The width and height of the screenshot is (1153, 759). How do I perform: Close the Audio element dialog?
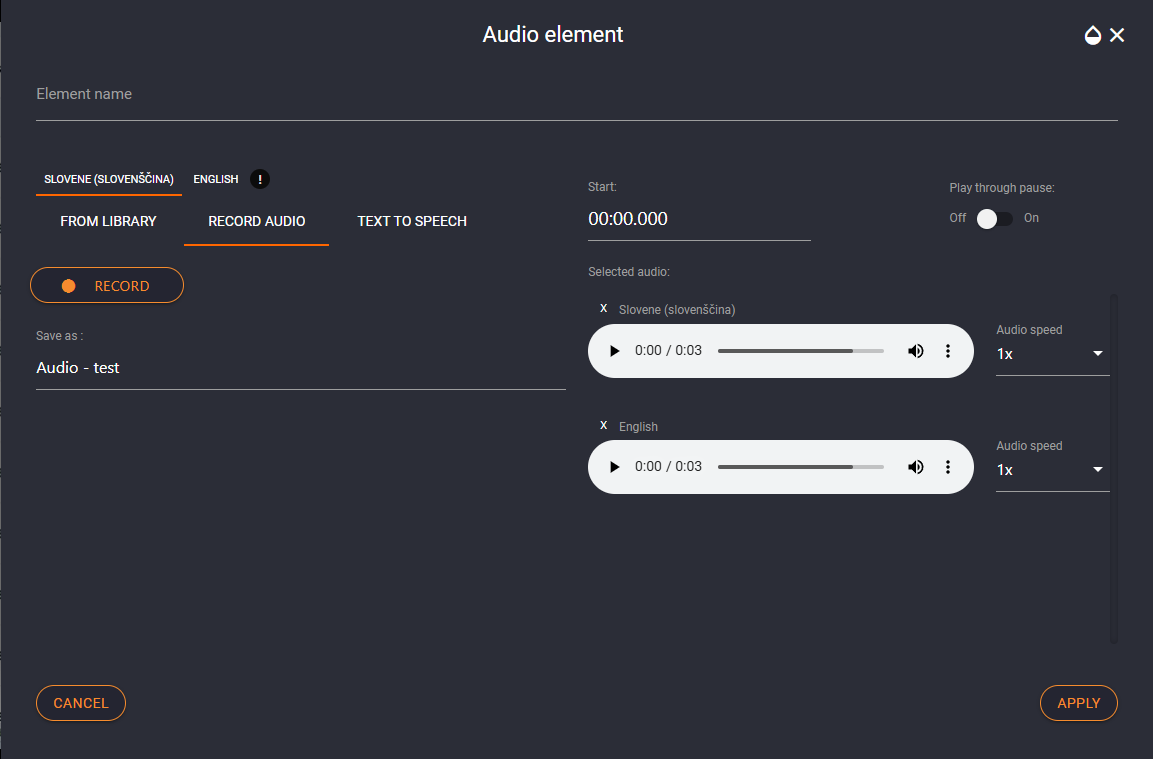point(1117,35)
